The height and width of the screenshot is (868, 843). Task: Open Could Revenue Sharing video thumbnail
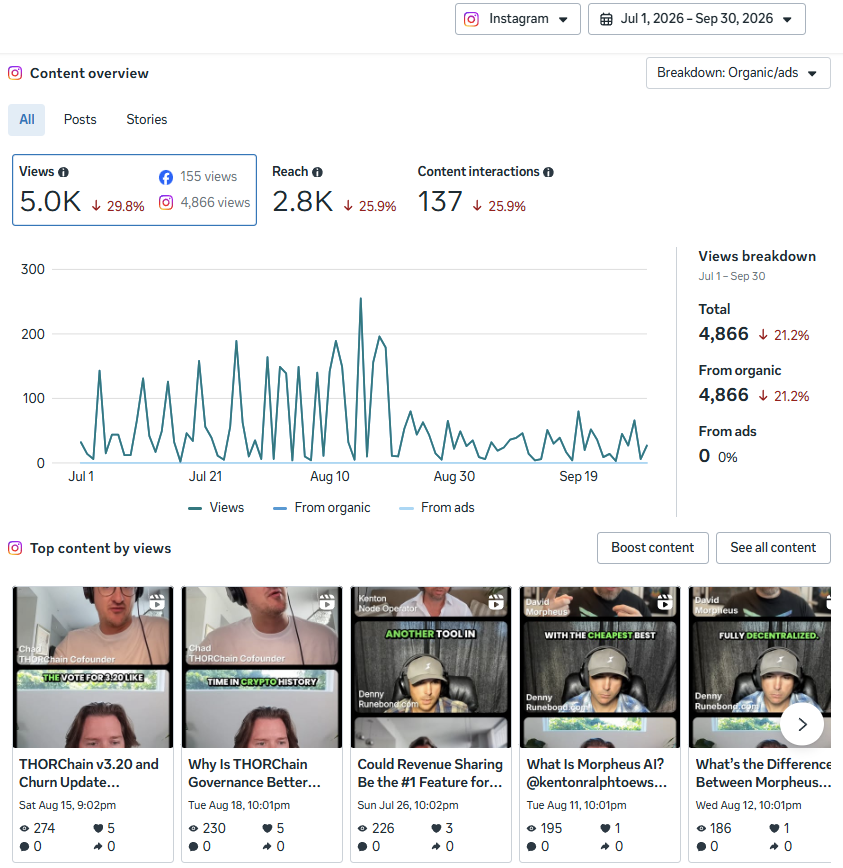[431, 667]
